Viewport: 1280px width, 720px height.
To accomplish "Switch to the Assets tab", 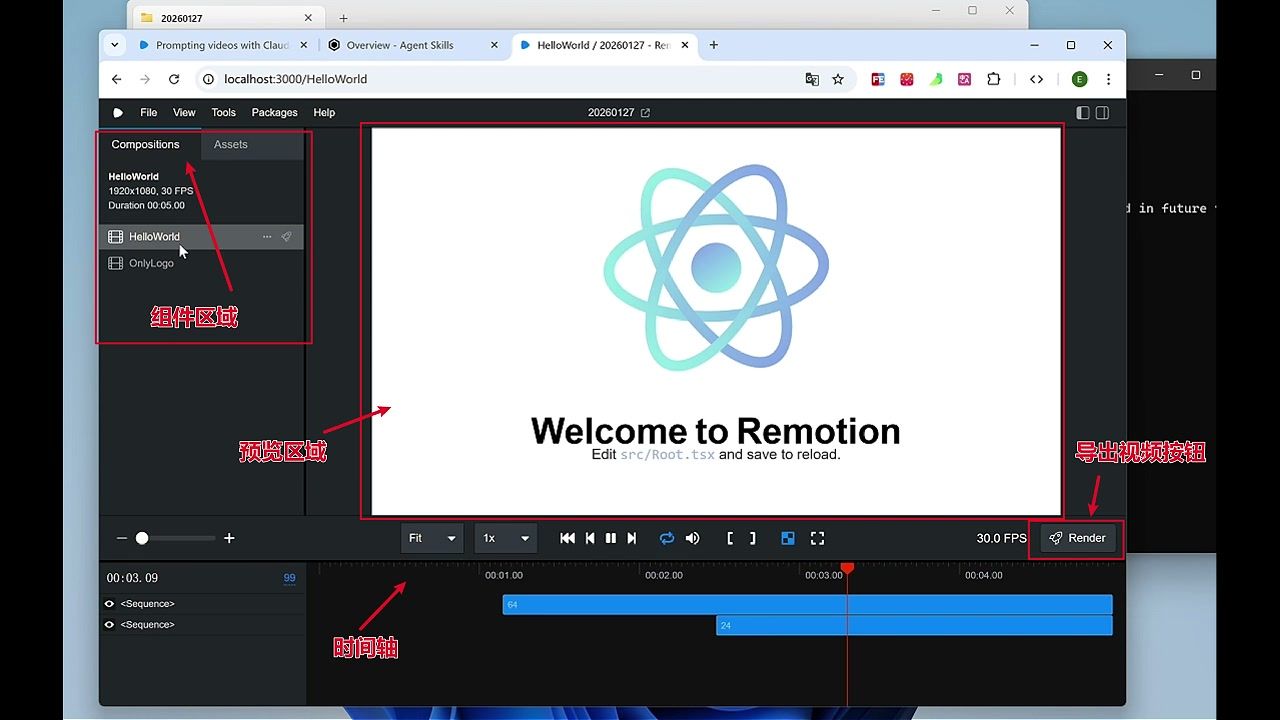I will (230, 145).
